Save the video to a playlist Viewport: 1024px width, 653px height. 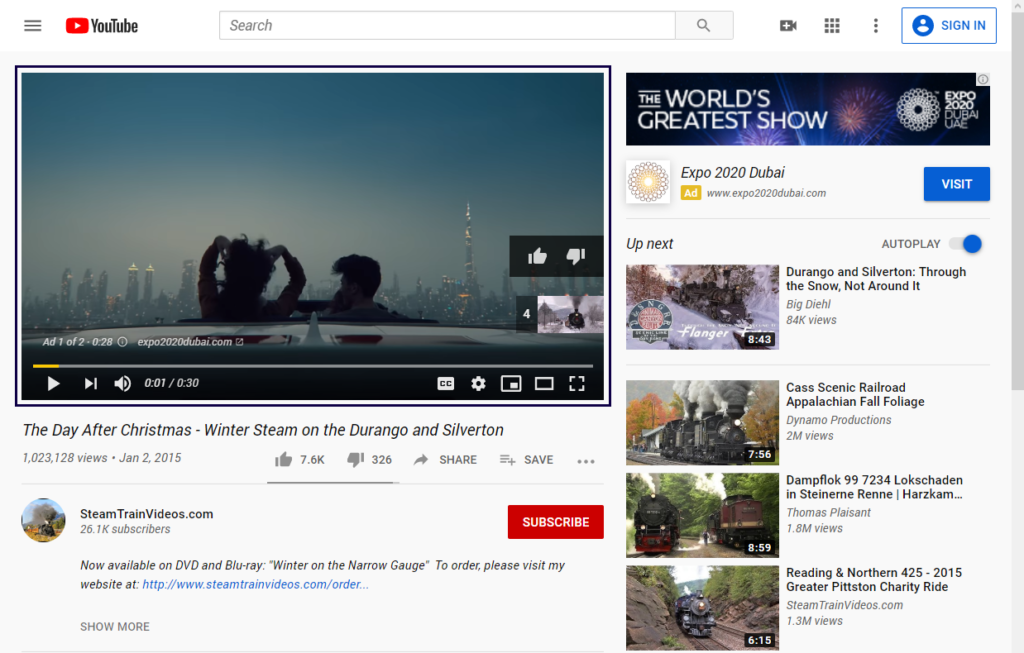526,460
